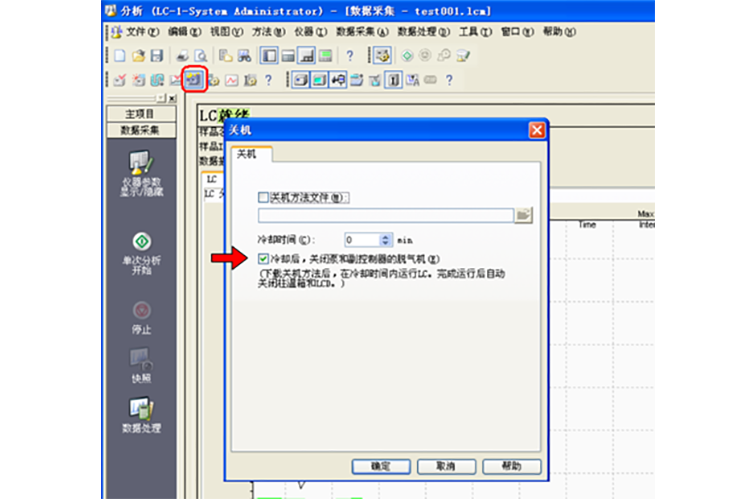Select the 关机 tab in dialog

[250, 154]
